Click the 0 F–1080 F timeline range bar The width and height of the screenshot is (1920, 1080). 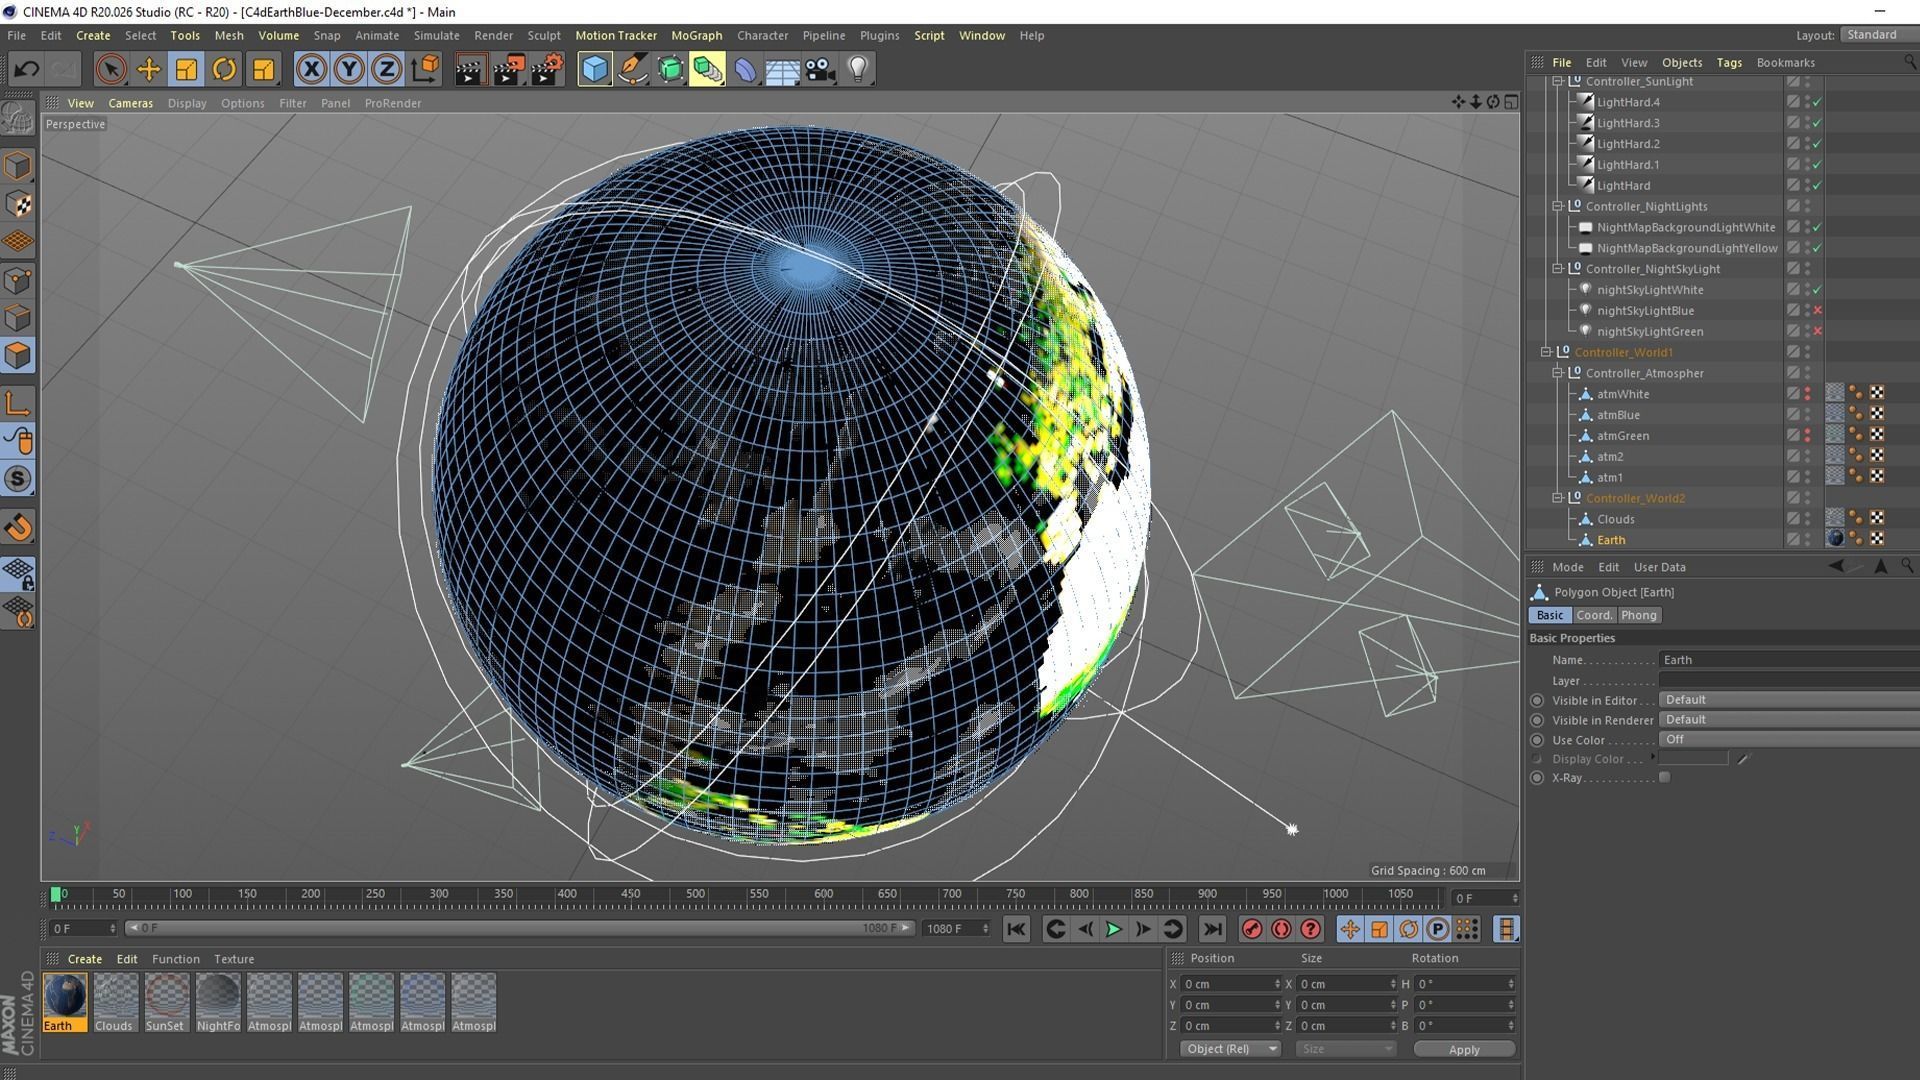(x=520, y=929)
